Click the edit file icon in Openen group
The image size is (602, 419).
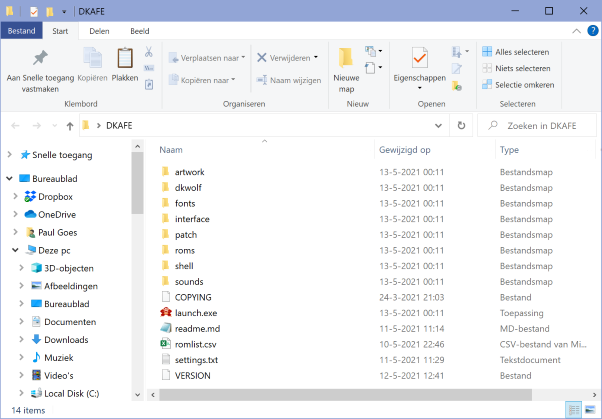(x=456, y=68)
